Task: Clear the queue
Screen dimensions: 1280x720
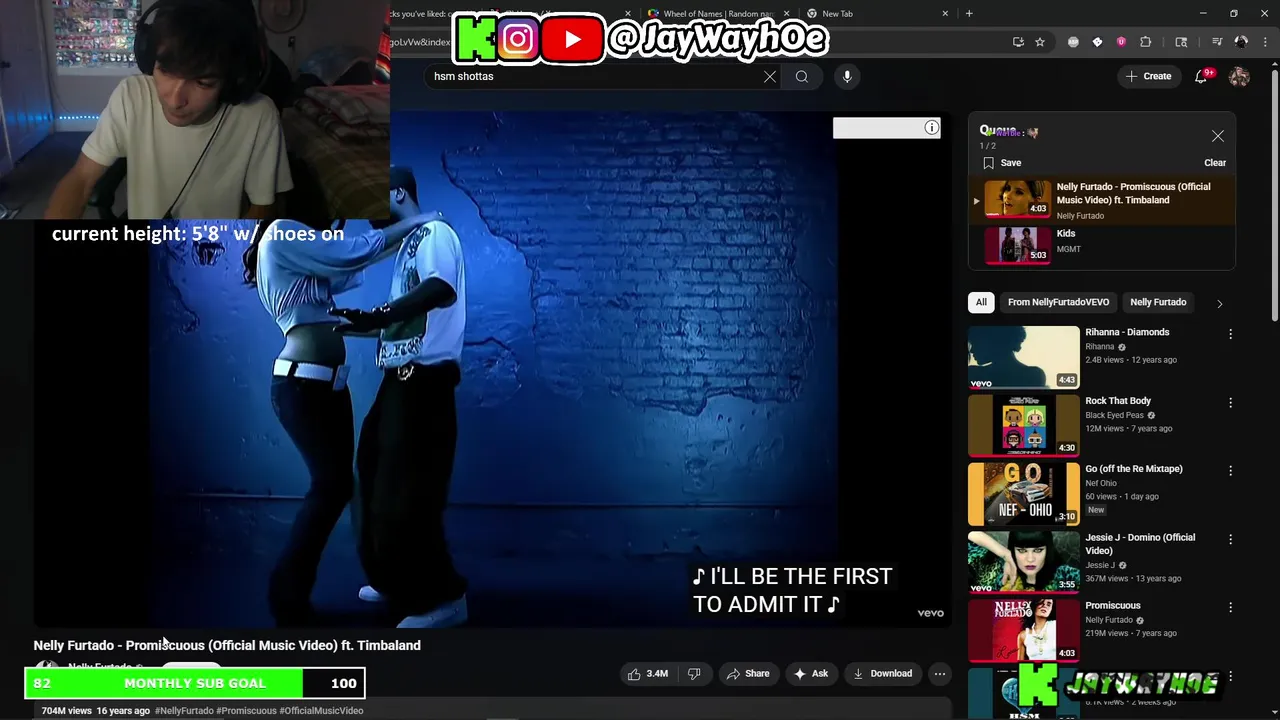Action: coord(1215,163)
